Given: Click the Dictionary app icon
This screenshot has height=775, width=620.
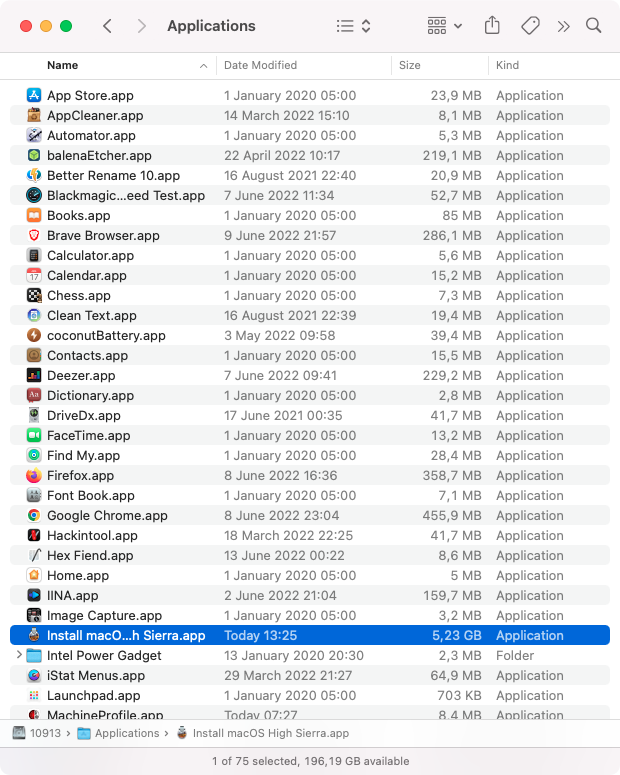Looking at the screenshot, I should 34,395.
